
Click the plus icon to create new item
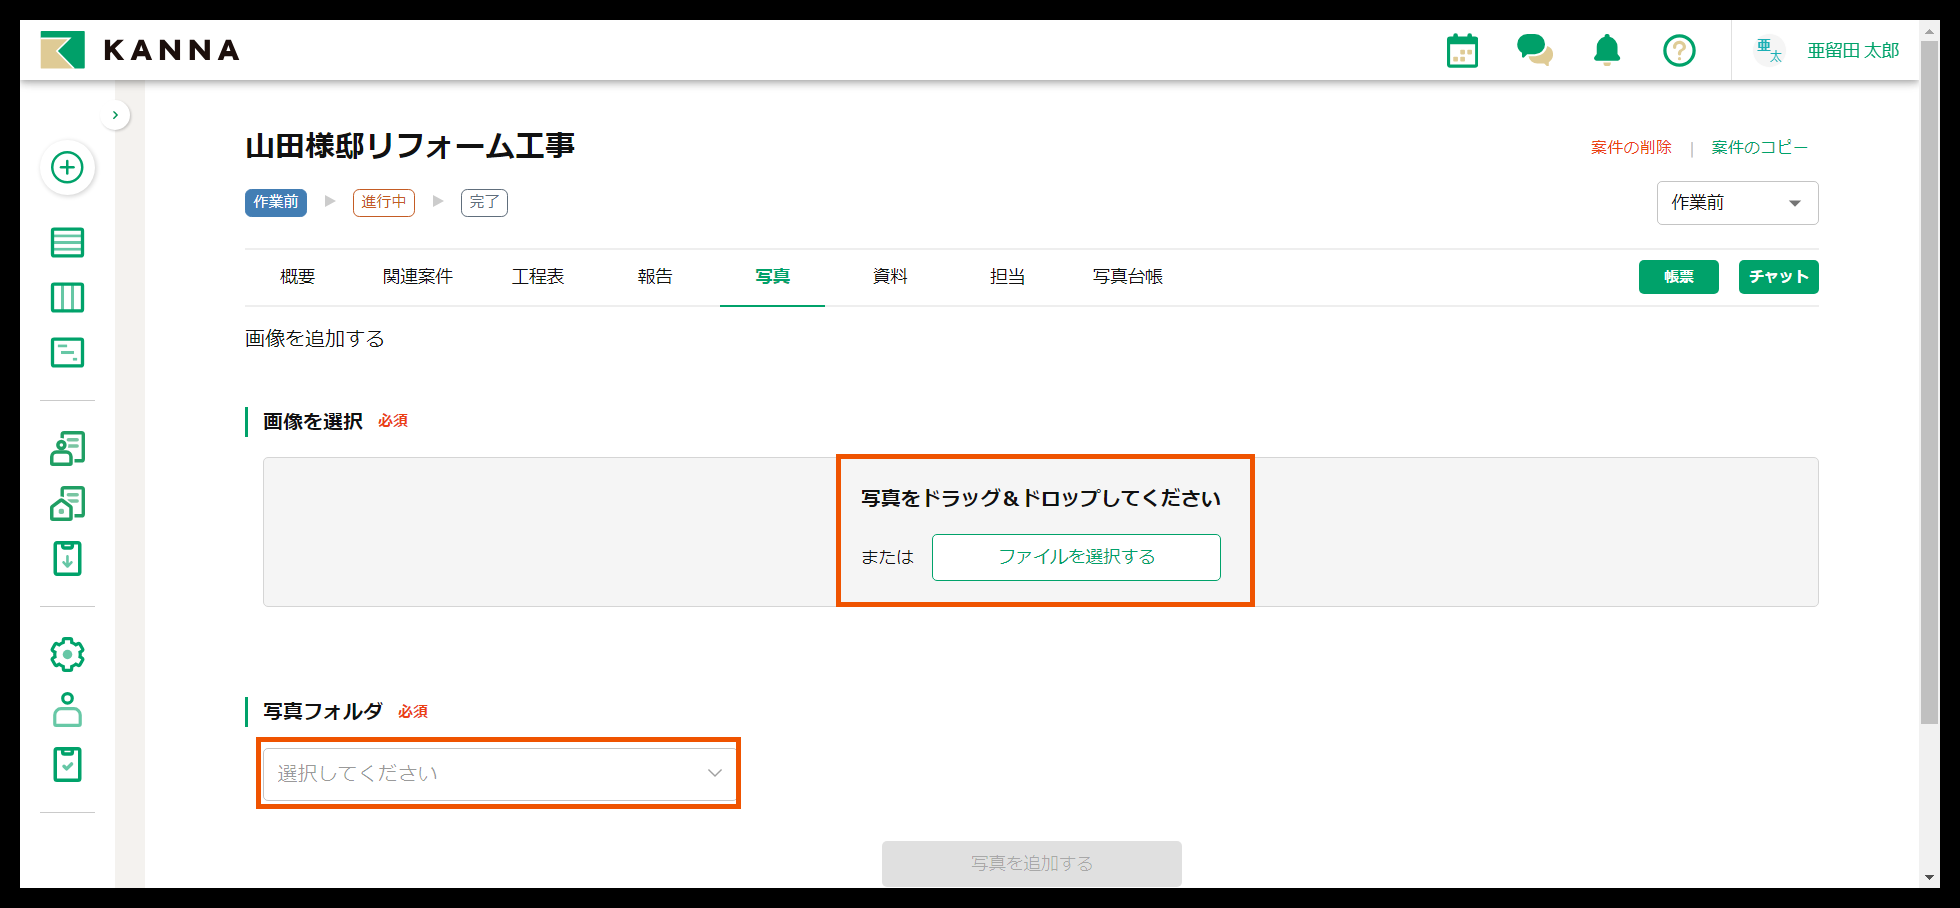point(67,168)
